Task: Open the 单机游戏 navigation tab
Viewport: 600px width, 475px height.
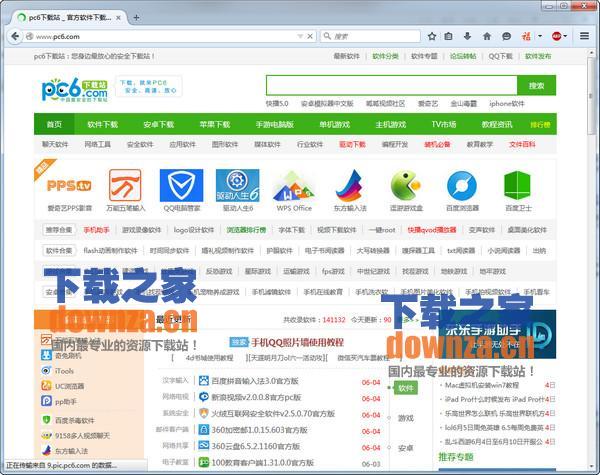Action: [x=335, y=124]
